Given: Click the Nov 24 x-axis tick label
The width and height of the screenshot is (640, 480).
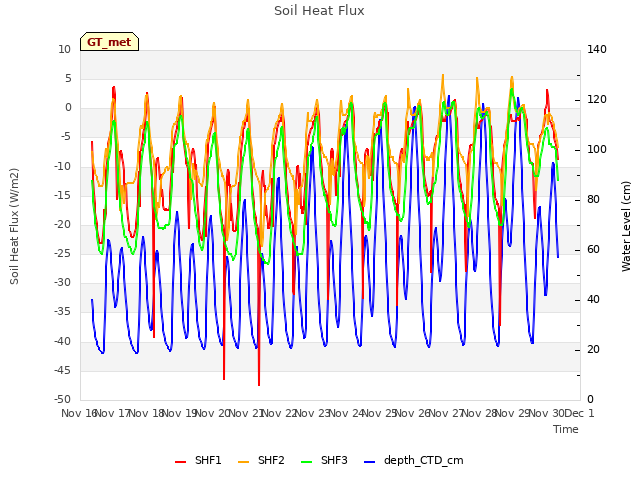Looking at the screenshot, I should [x=346, y=413].
